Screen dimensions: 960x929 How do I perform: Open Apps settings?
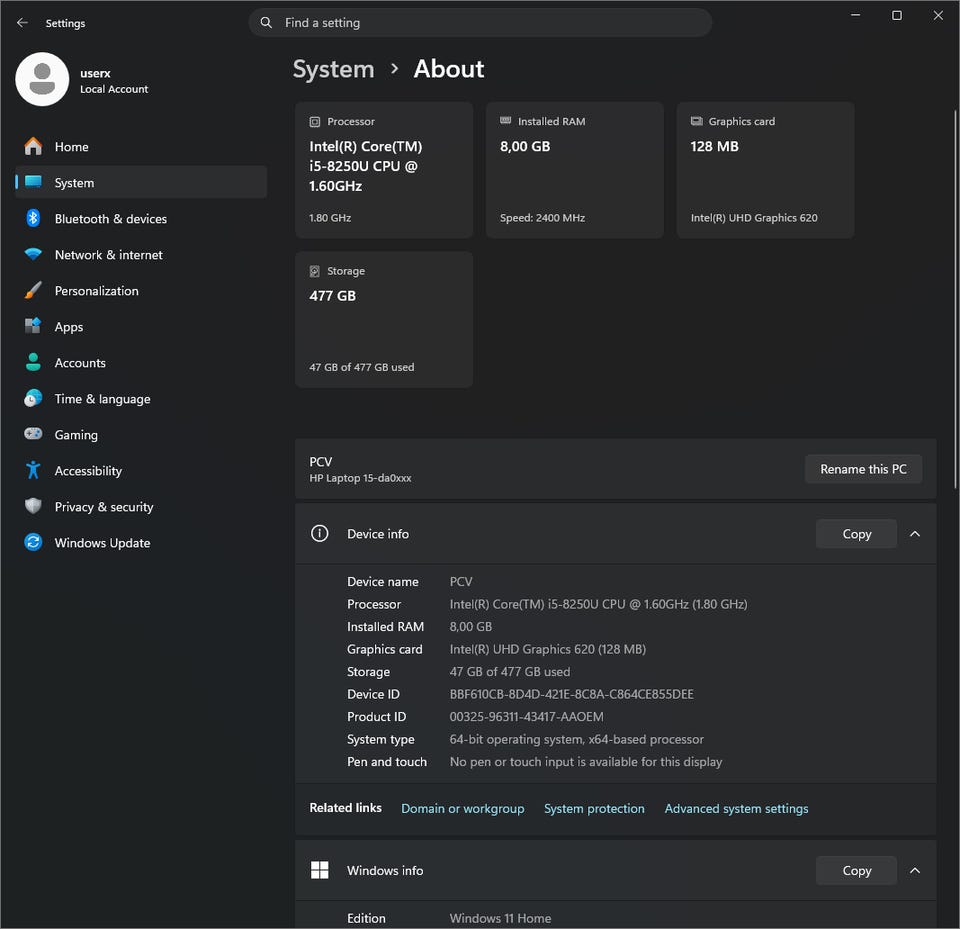(141, 326)
